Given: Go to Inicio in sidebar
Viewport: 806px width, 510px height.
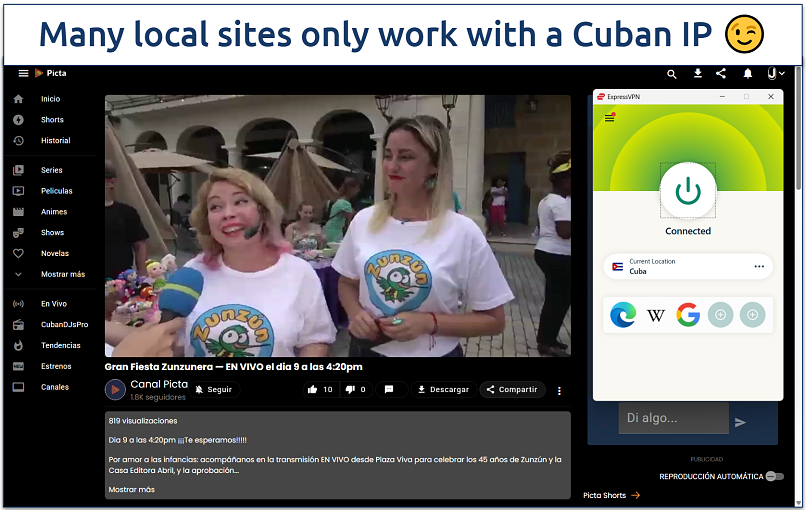Looking at the screenshot, I should click(50, 99).
